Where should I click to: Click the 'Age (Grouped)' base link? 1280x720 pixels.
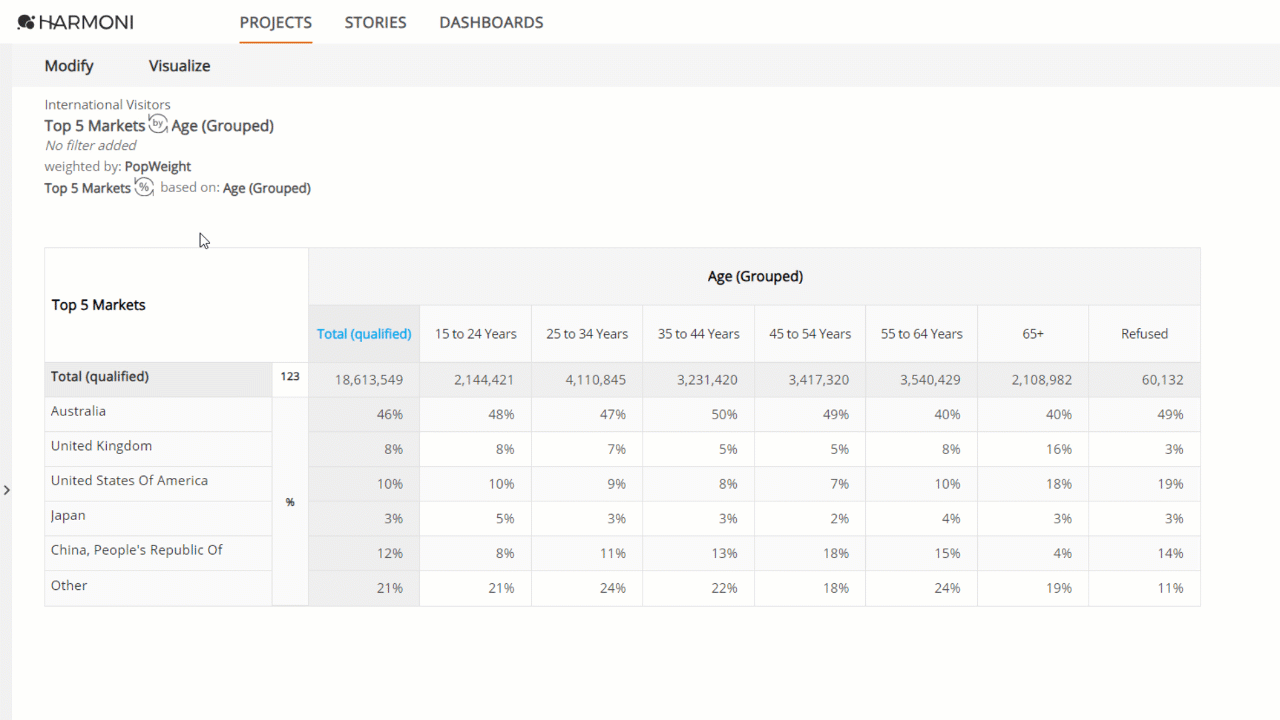tap(267, 188)
